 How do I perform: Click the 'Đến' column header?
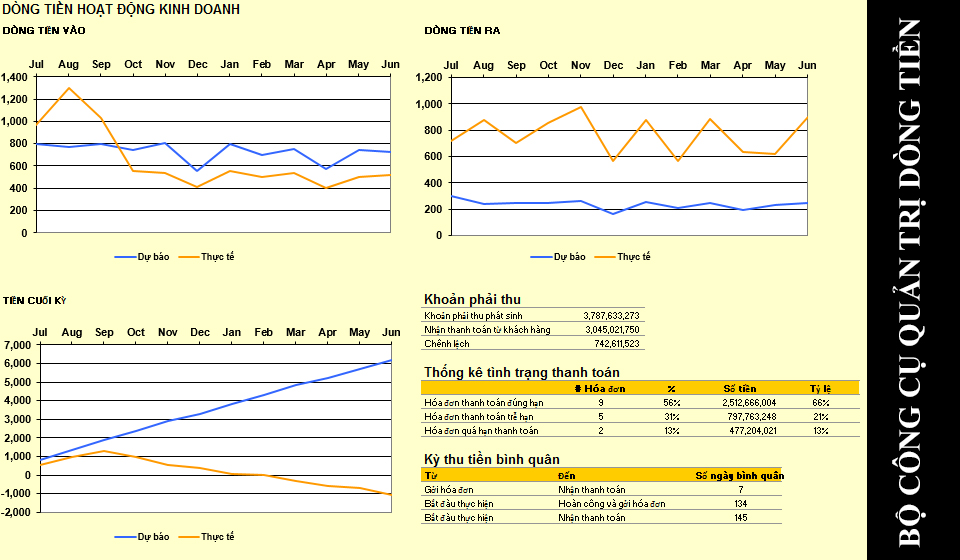tap(566, 476)
